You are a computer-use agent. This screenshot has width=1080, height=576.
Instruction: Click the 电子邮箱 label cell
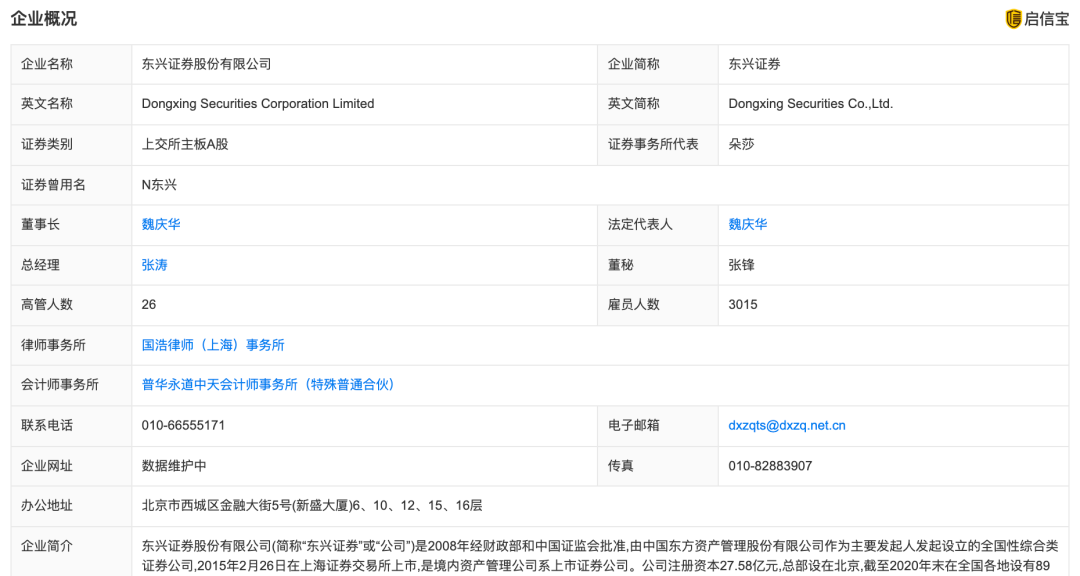(x=658, y=426)
